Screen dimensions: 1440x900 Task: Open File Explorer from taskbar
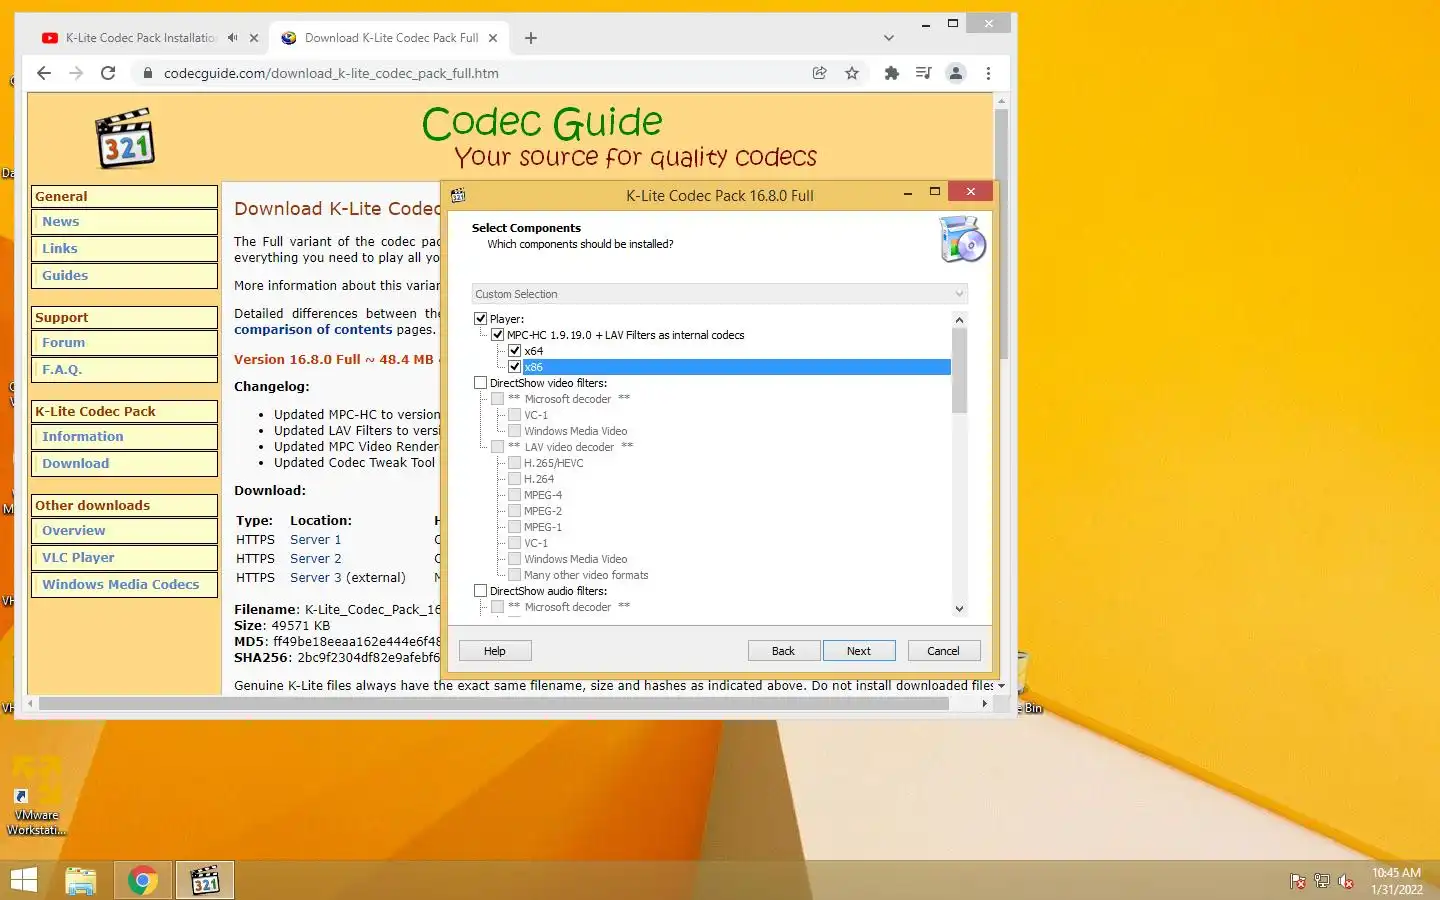click(x=81, y=880)
